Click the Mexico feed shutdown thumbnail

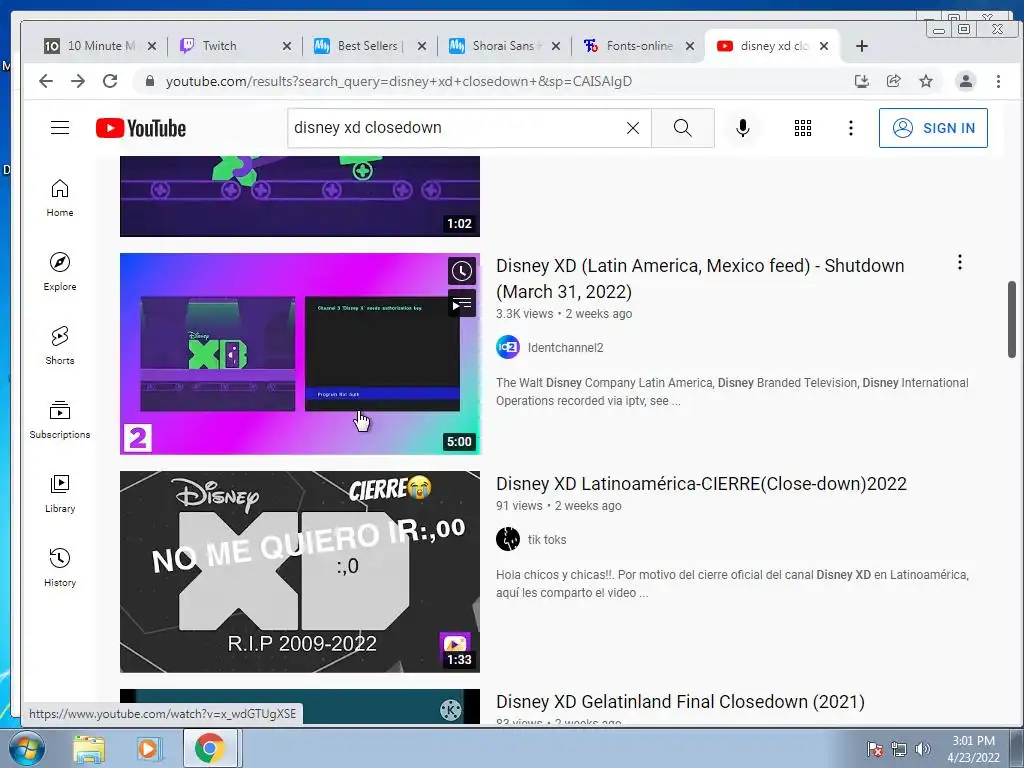300,353
